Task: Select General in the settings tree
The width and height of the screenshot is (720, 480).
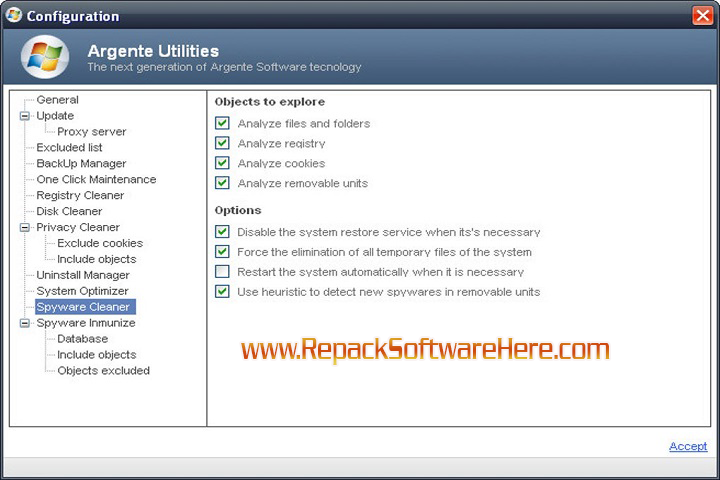Action: [x=57, y=100]
